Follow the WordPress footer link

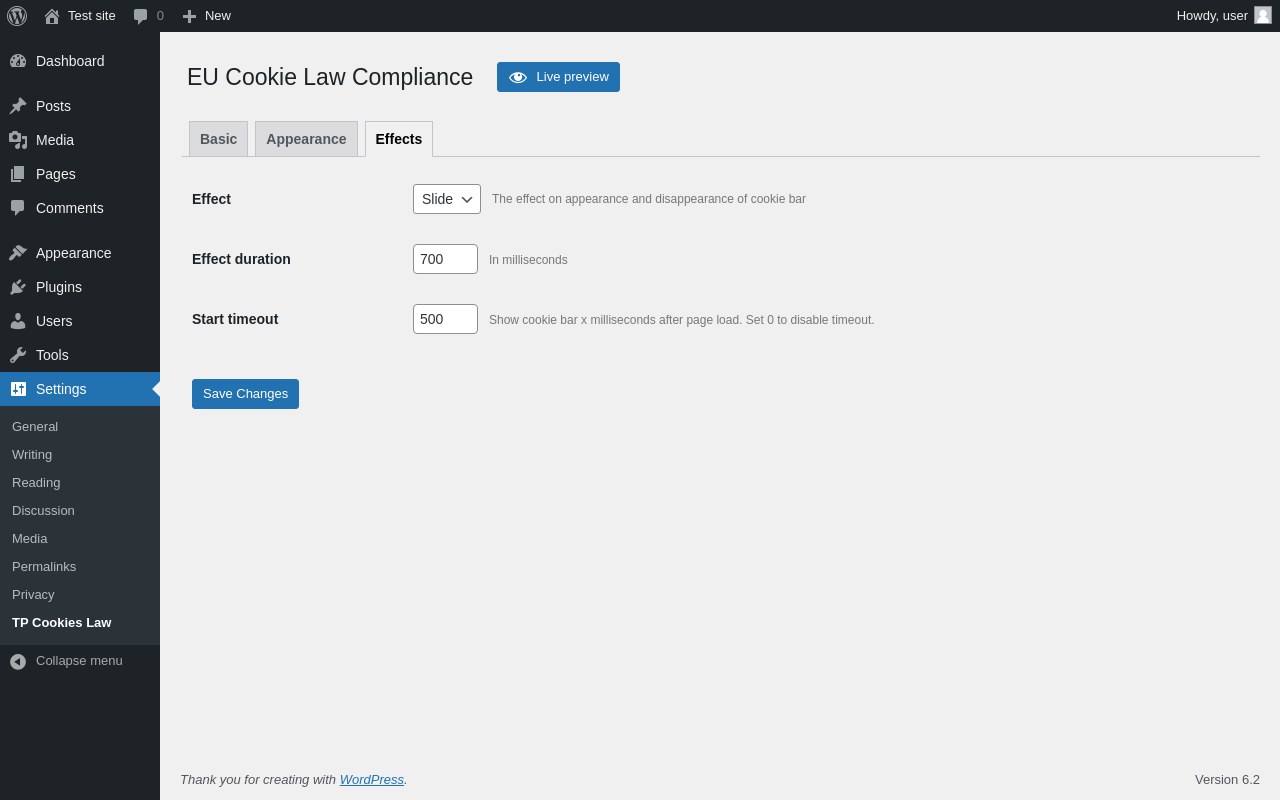[x=372, y=780]
